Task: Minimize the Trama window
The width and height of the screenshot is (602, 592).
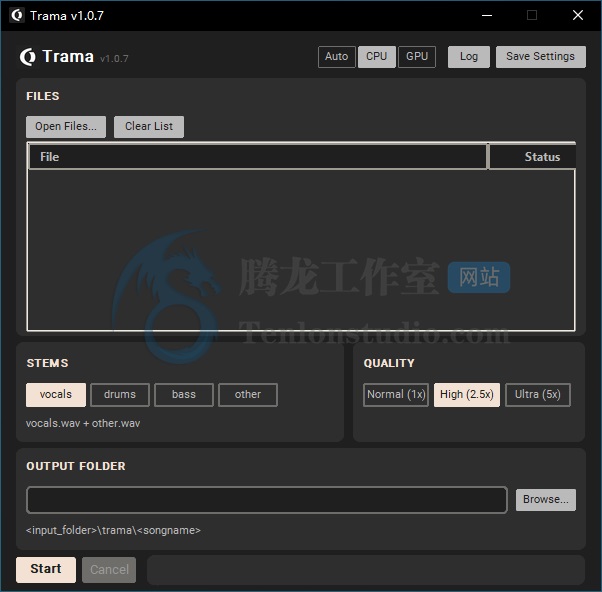Action: pos(487,15)
